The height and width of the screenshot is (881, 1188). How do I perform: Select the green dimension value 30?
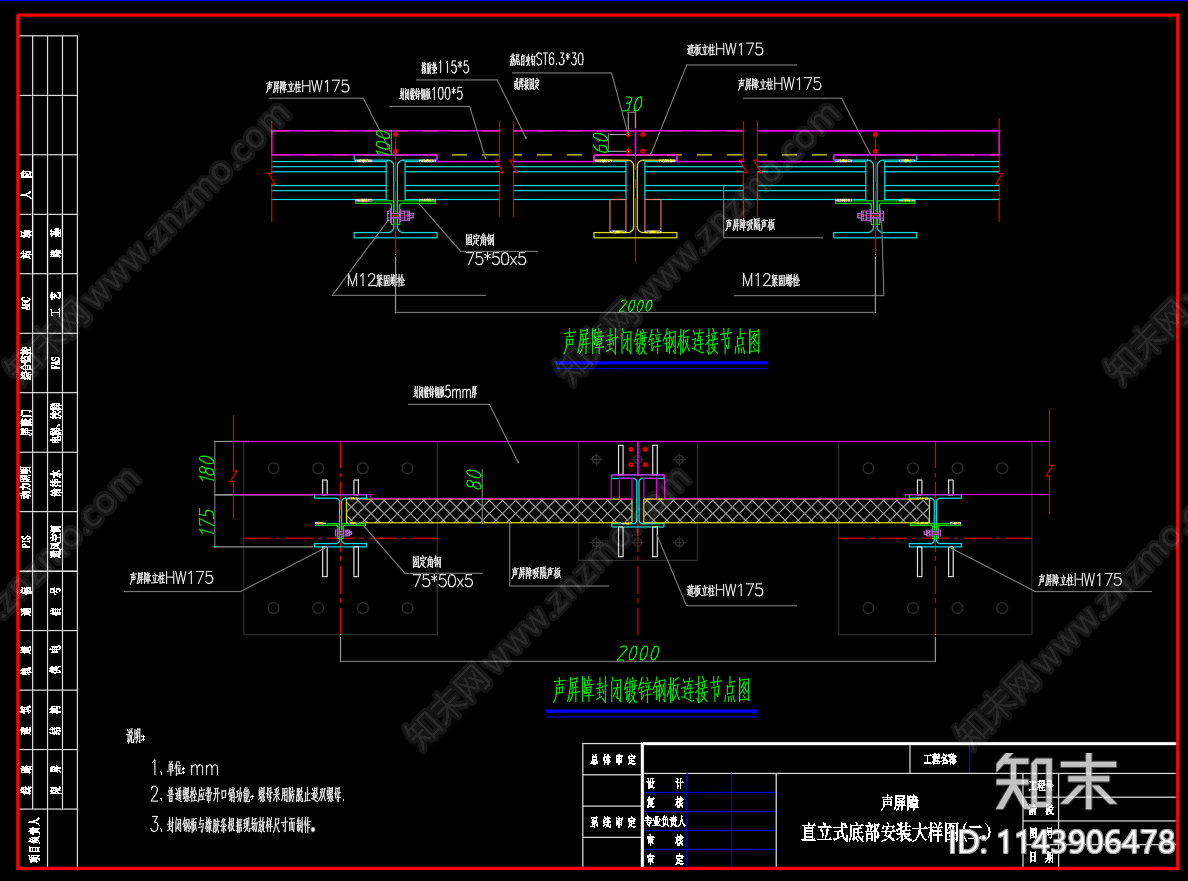pyautogui.click(x=633, y=104)
